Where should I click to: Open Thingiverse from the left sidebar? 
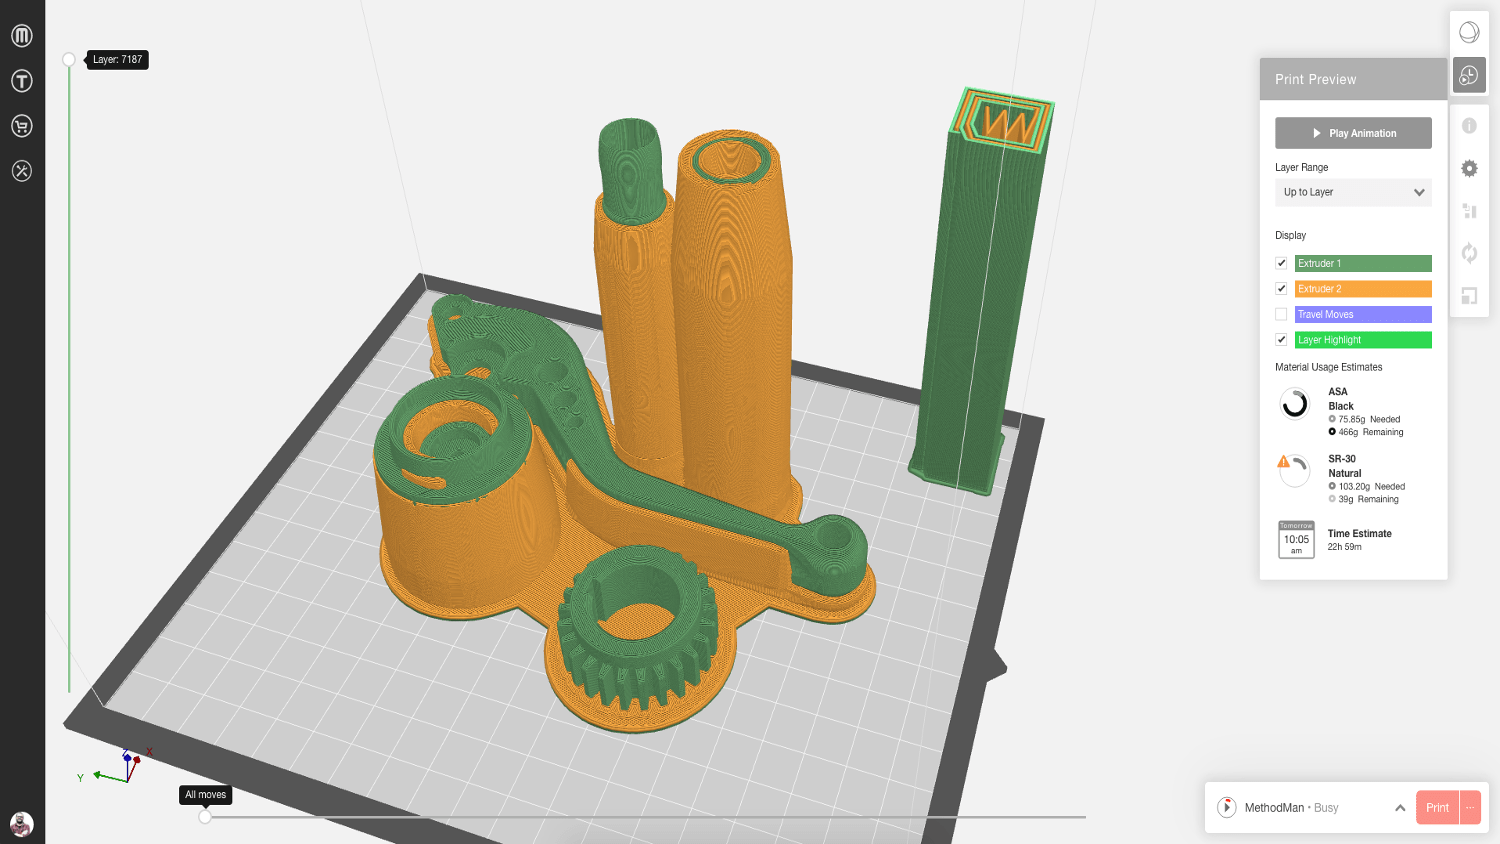coord(21,80)
